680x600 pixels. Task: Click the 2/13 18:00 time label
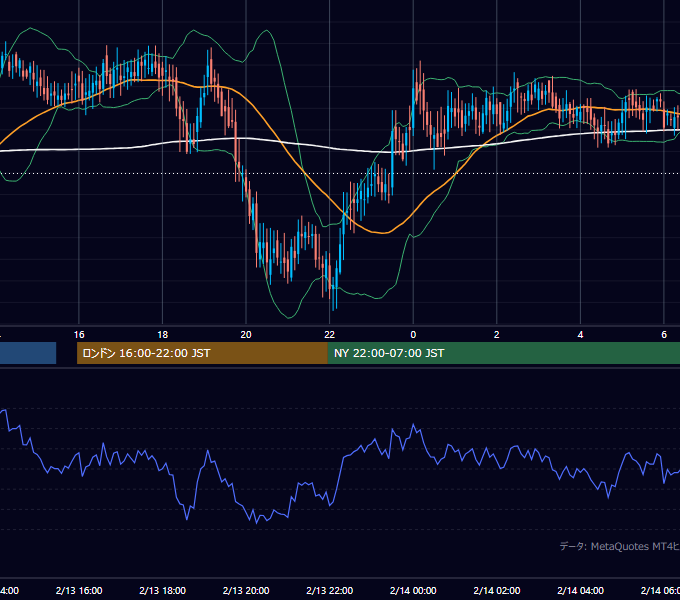(163, 590)
